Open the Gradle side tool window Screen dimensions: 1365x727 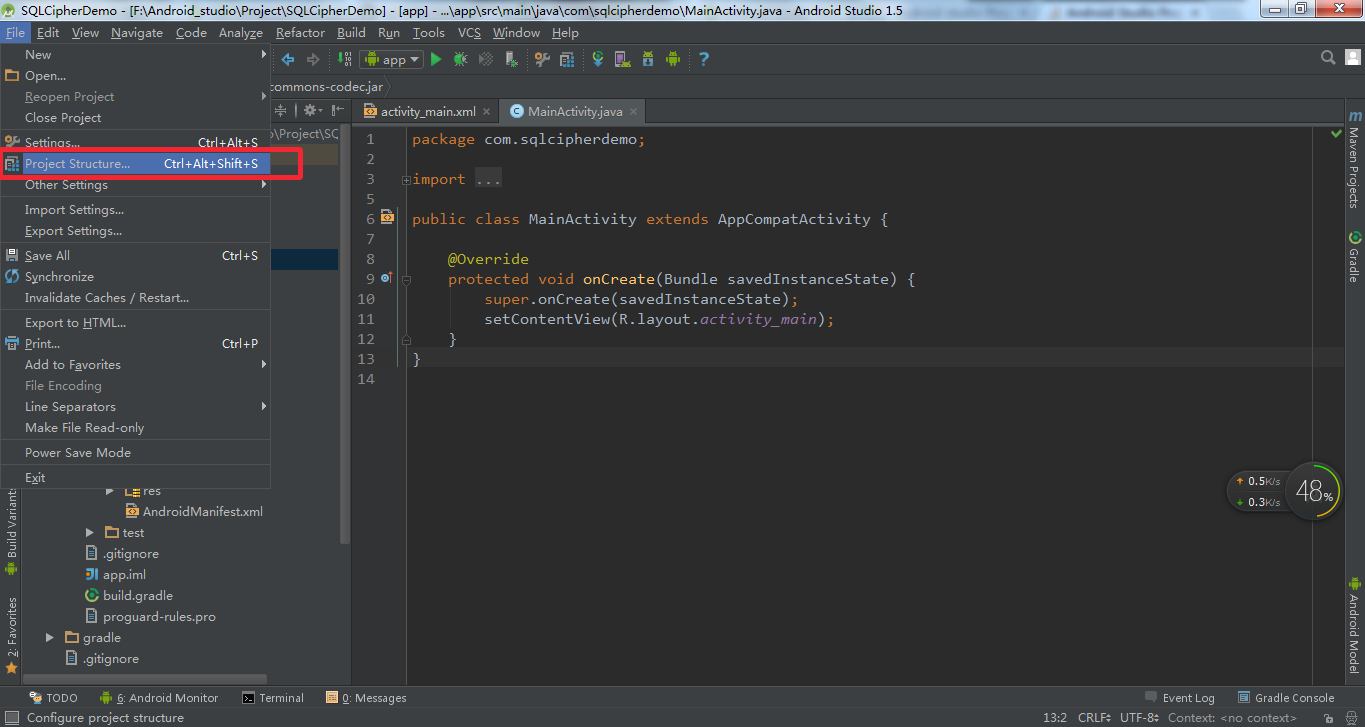pyautogui.click(x=1354, y=256)
